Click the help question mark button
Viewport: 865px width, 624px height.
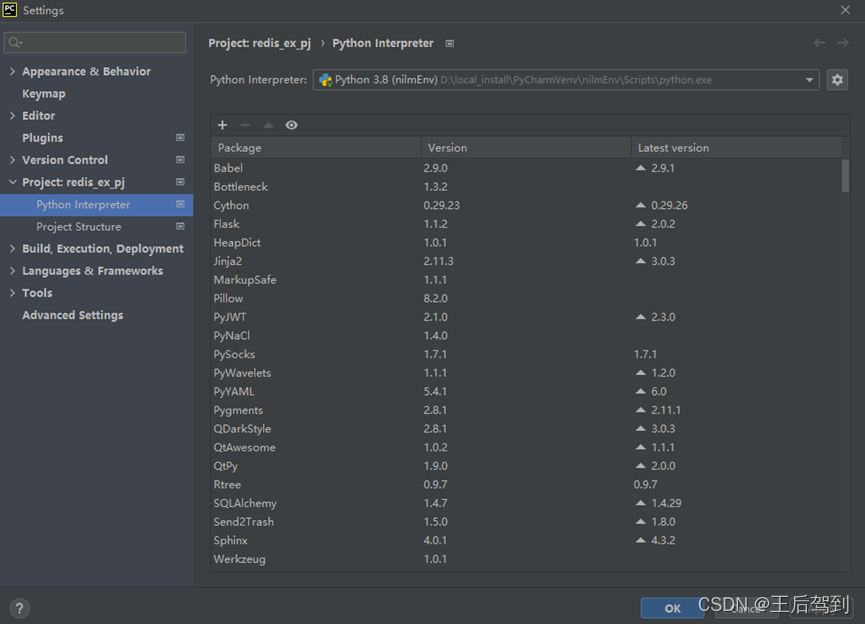click(x=19, y=608)
